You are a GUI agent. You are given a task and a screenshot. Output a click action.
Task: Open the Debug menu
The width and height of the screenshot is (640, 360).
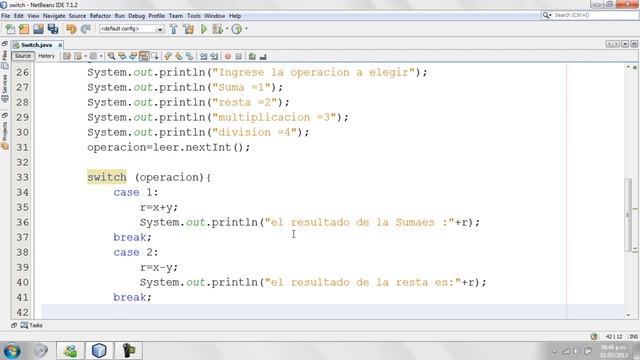coord(136,16)
